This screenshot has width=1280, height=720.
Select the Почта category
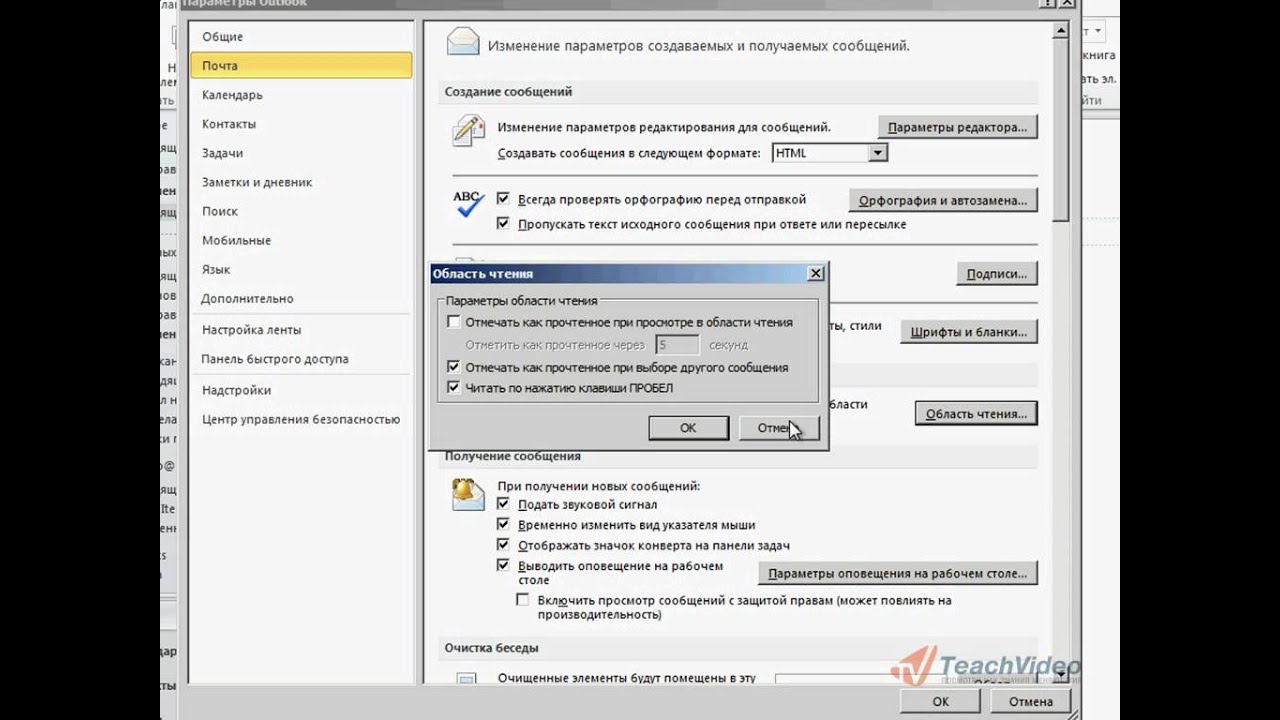pos(300,66)
